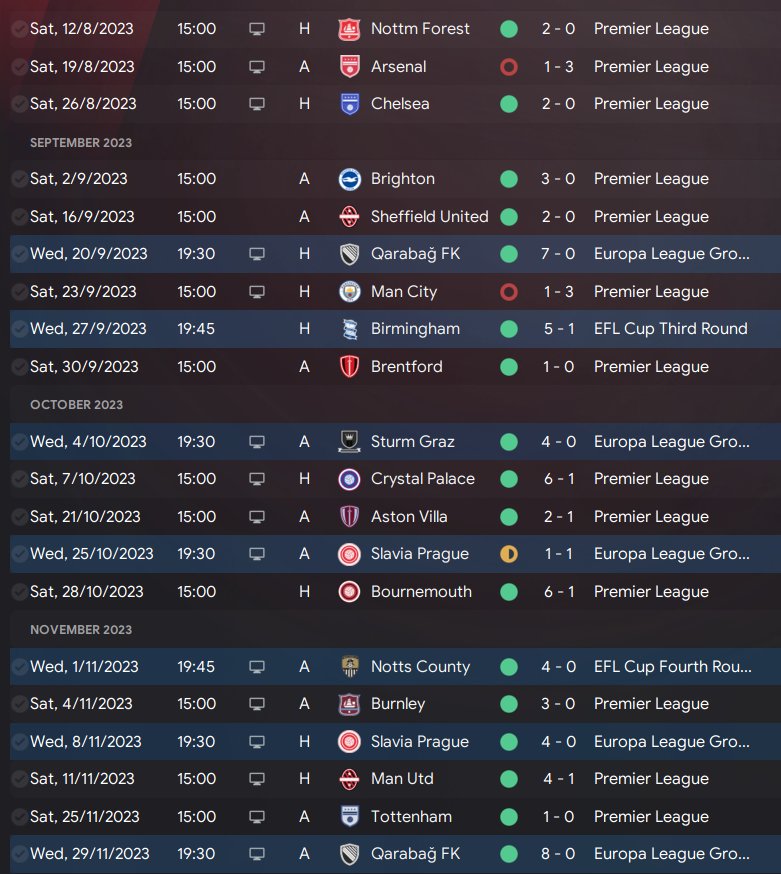Image resolution: width=781 pixels, height=874 pixels.
Task: Open the Bournemouth team link
Action: point(421,592)
